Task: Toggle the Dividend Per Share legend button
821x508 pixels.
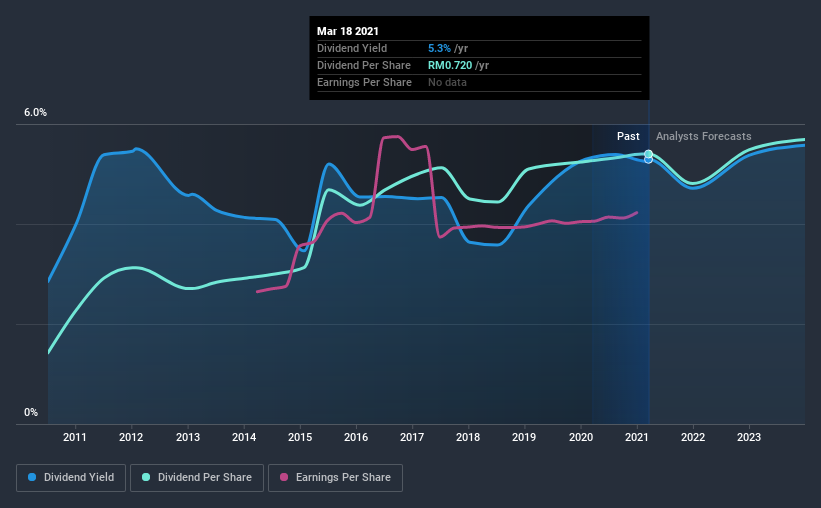Action: click(197, 478)
